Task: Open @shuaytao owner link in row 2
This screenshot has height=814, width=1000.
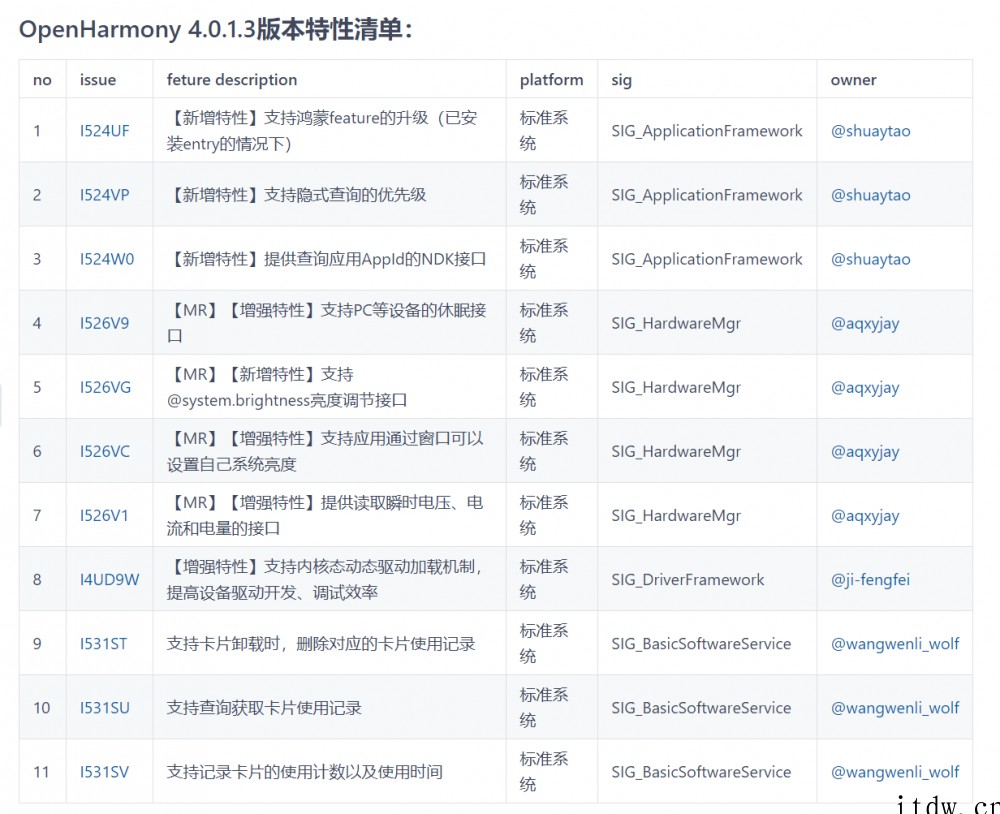Action: 871,195
